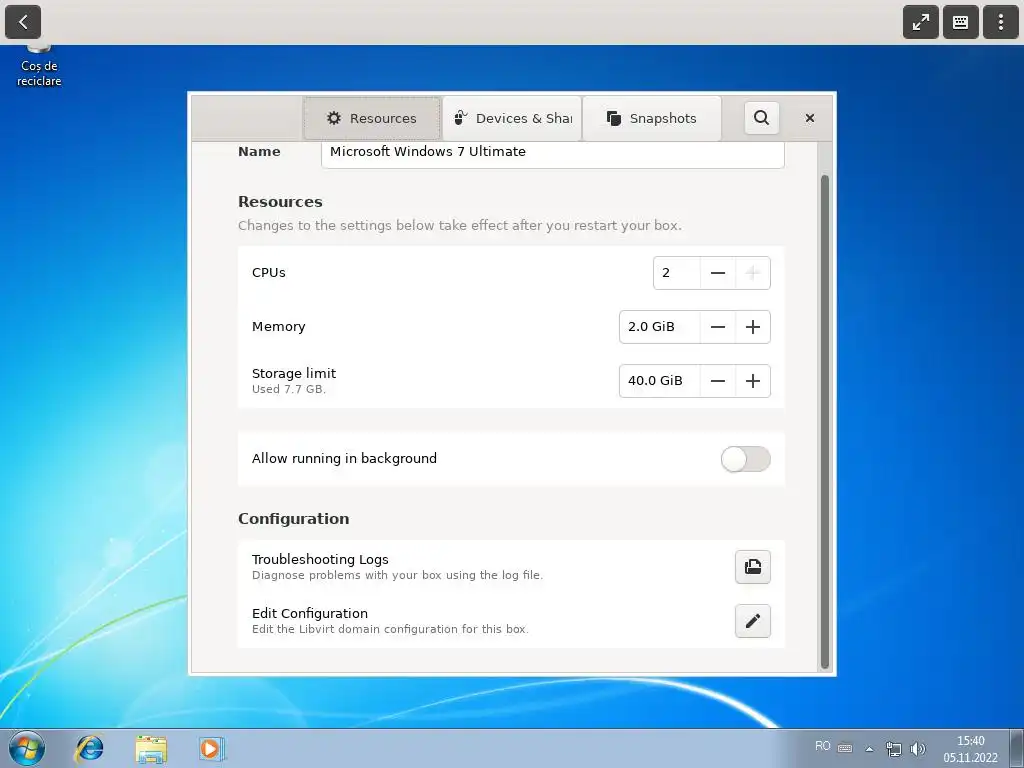1024x768 pixels.
Task: Enter fullscreen with the expand arrows icon
Action: 921,22
